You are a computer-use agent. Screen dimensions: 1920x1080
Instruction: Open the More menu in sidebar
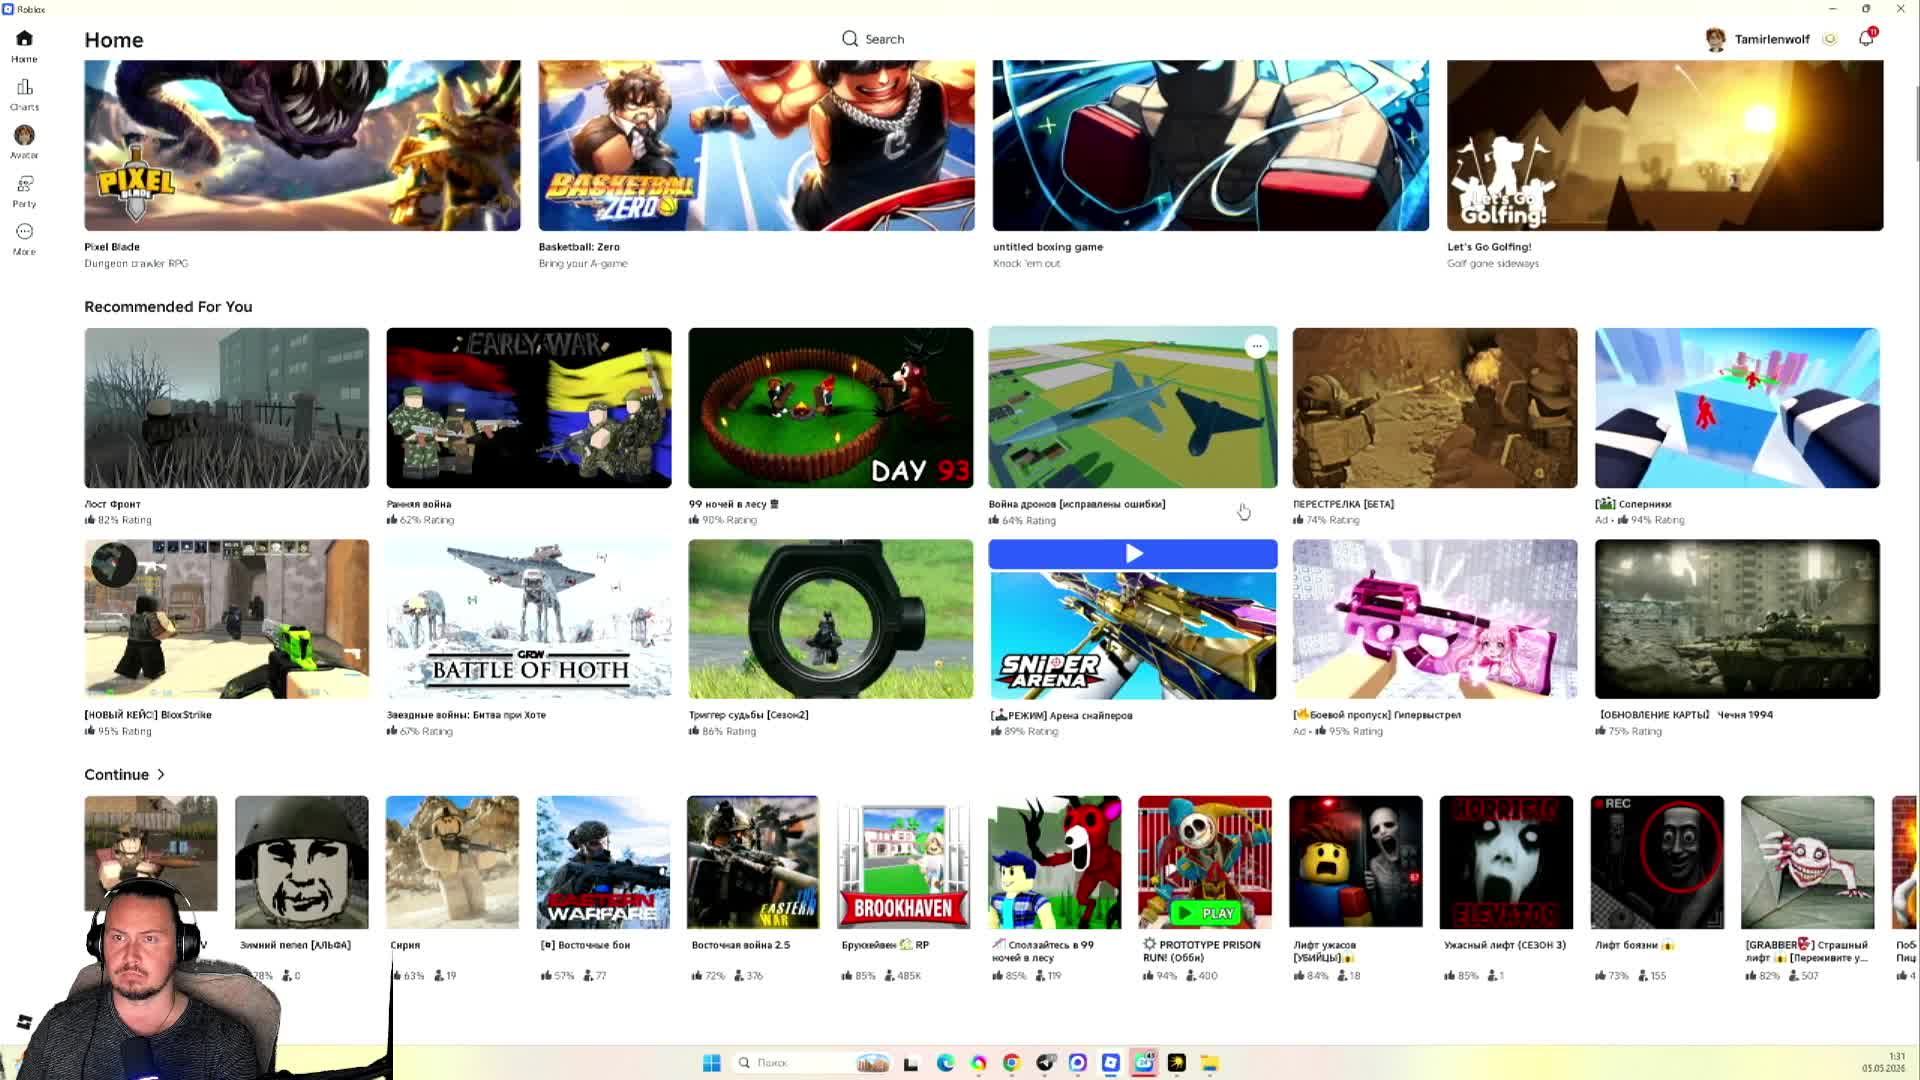coord(24,239)
